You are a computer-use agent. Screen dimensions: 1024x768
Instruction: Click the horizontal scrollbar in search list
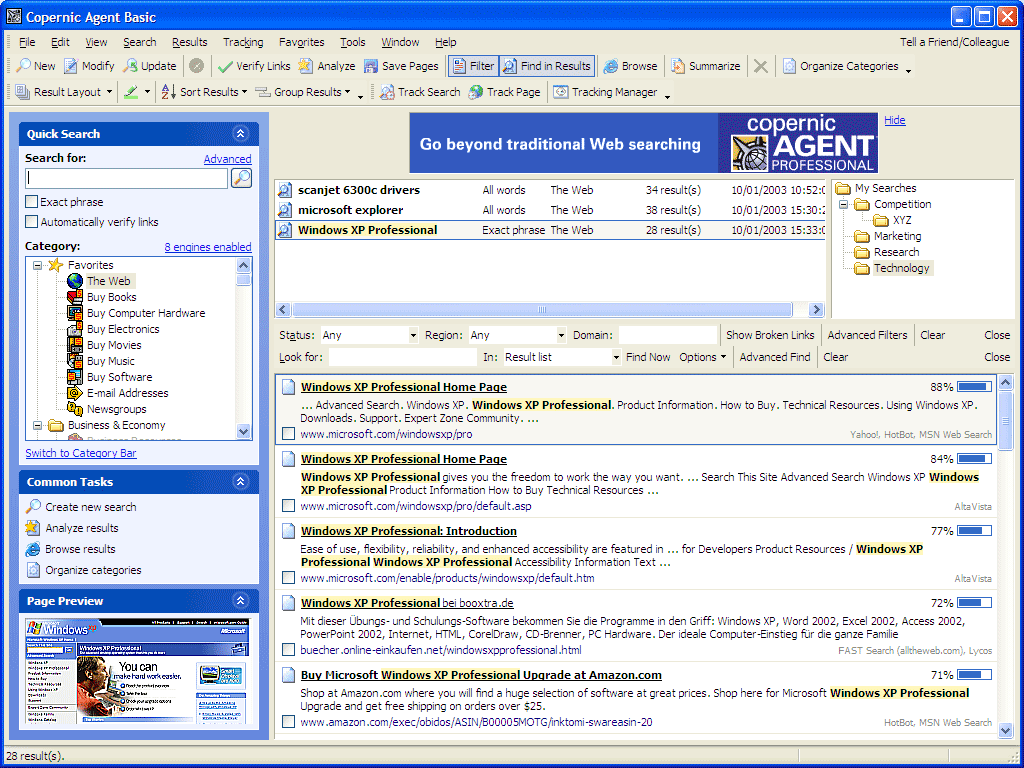point(542,310)
